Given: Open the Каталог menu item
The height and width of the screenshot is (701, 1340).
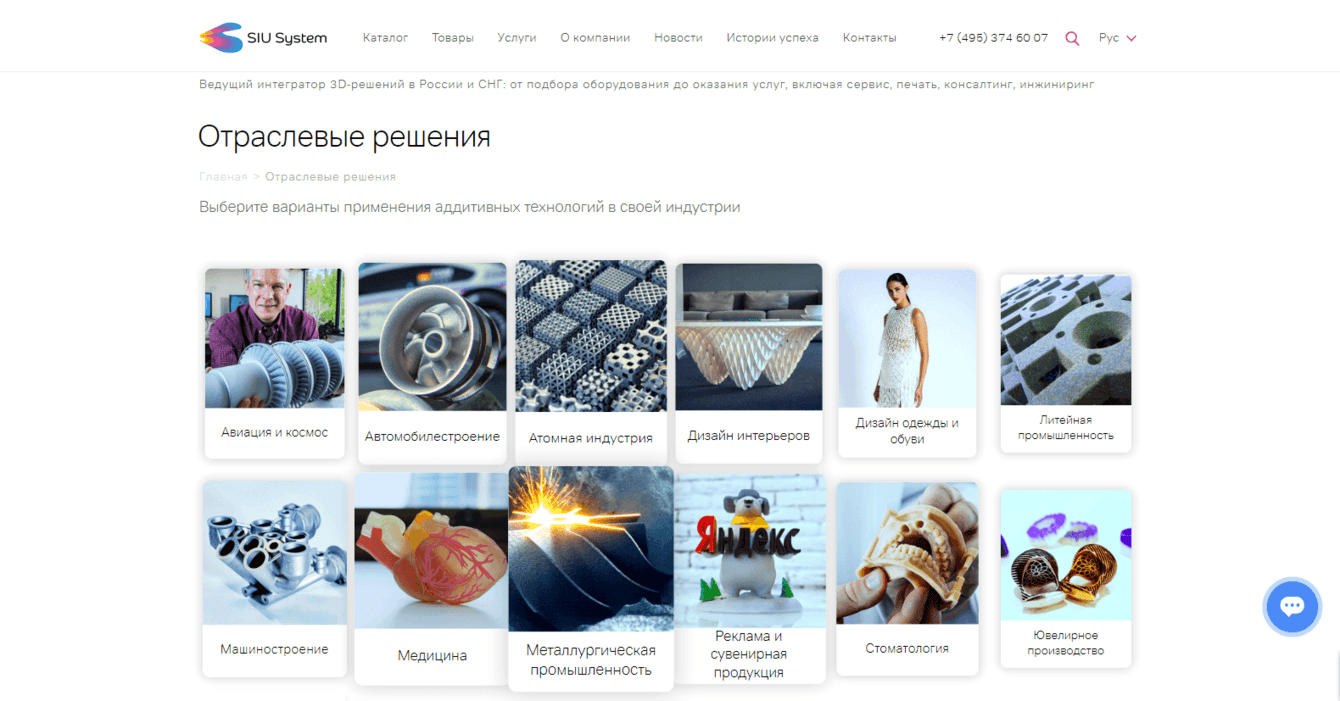Looking at the screenshot, I should pos(385,38).
